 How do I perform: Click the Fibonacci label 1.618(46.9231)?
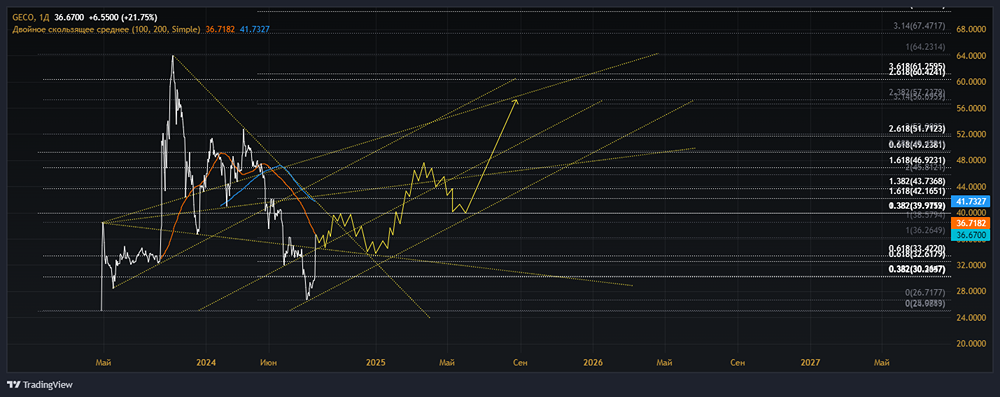[x=916, y=159]
